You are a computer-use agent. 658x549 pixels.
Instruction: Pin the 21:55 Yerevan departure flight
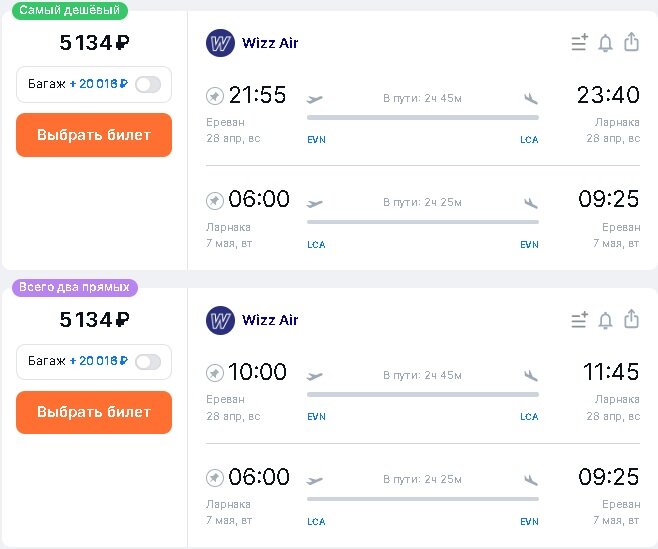coord(214,96)
